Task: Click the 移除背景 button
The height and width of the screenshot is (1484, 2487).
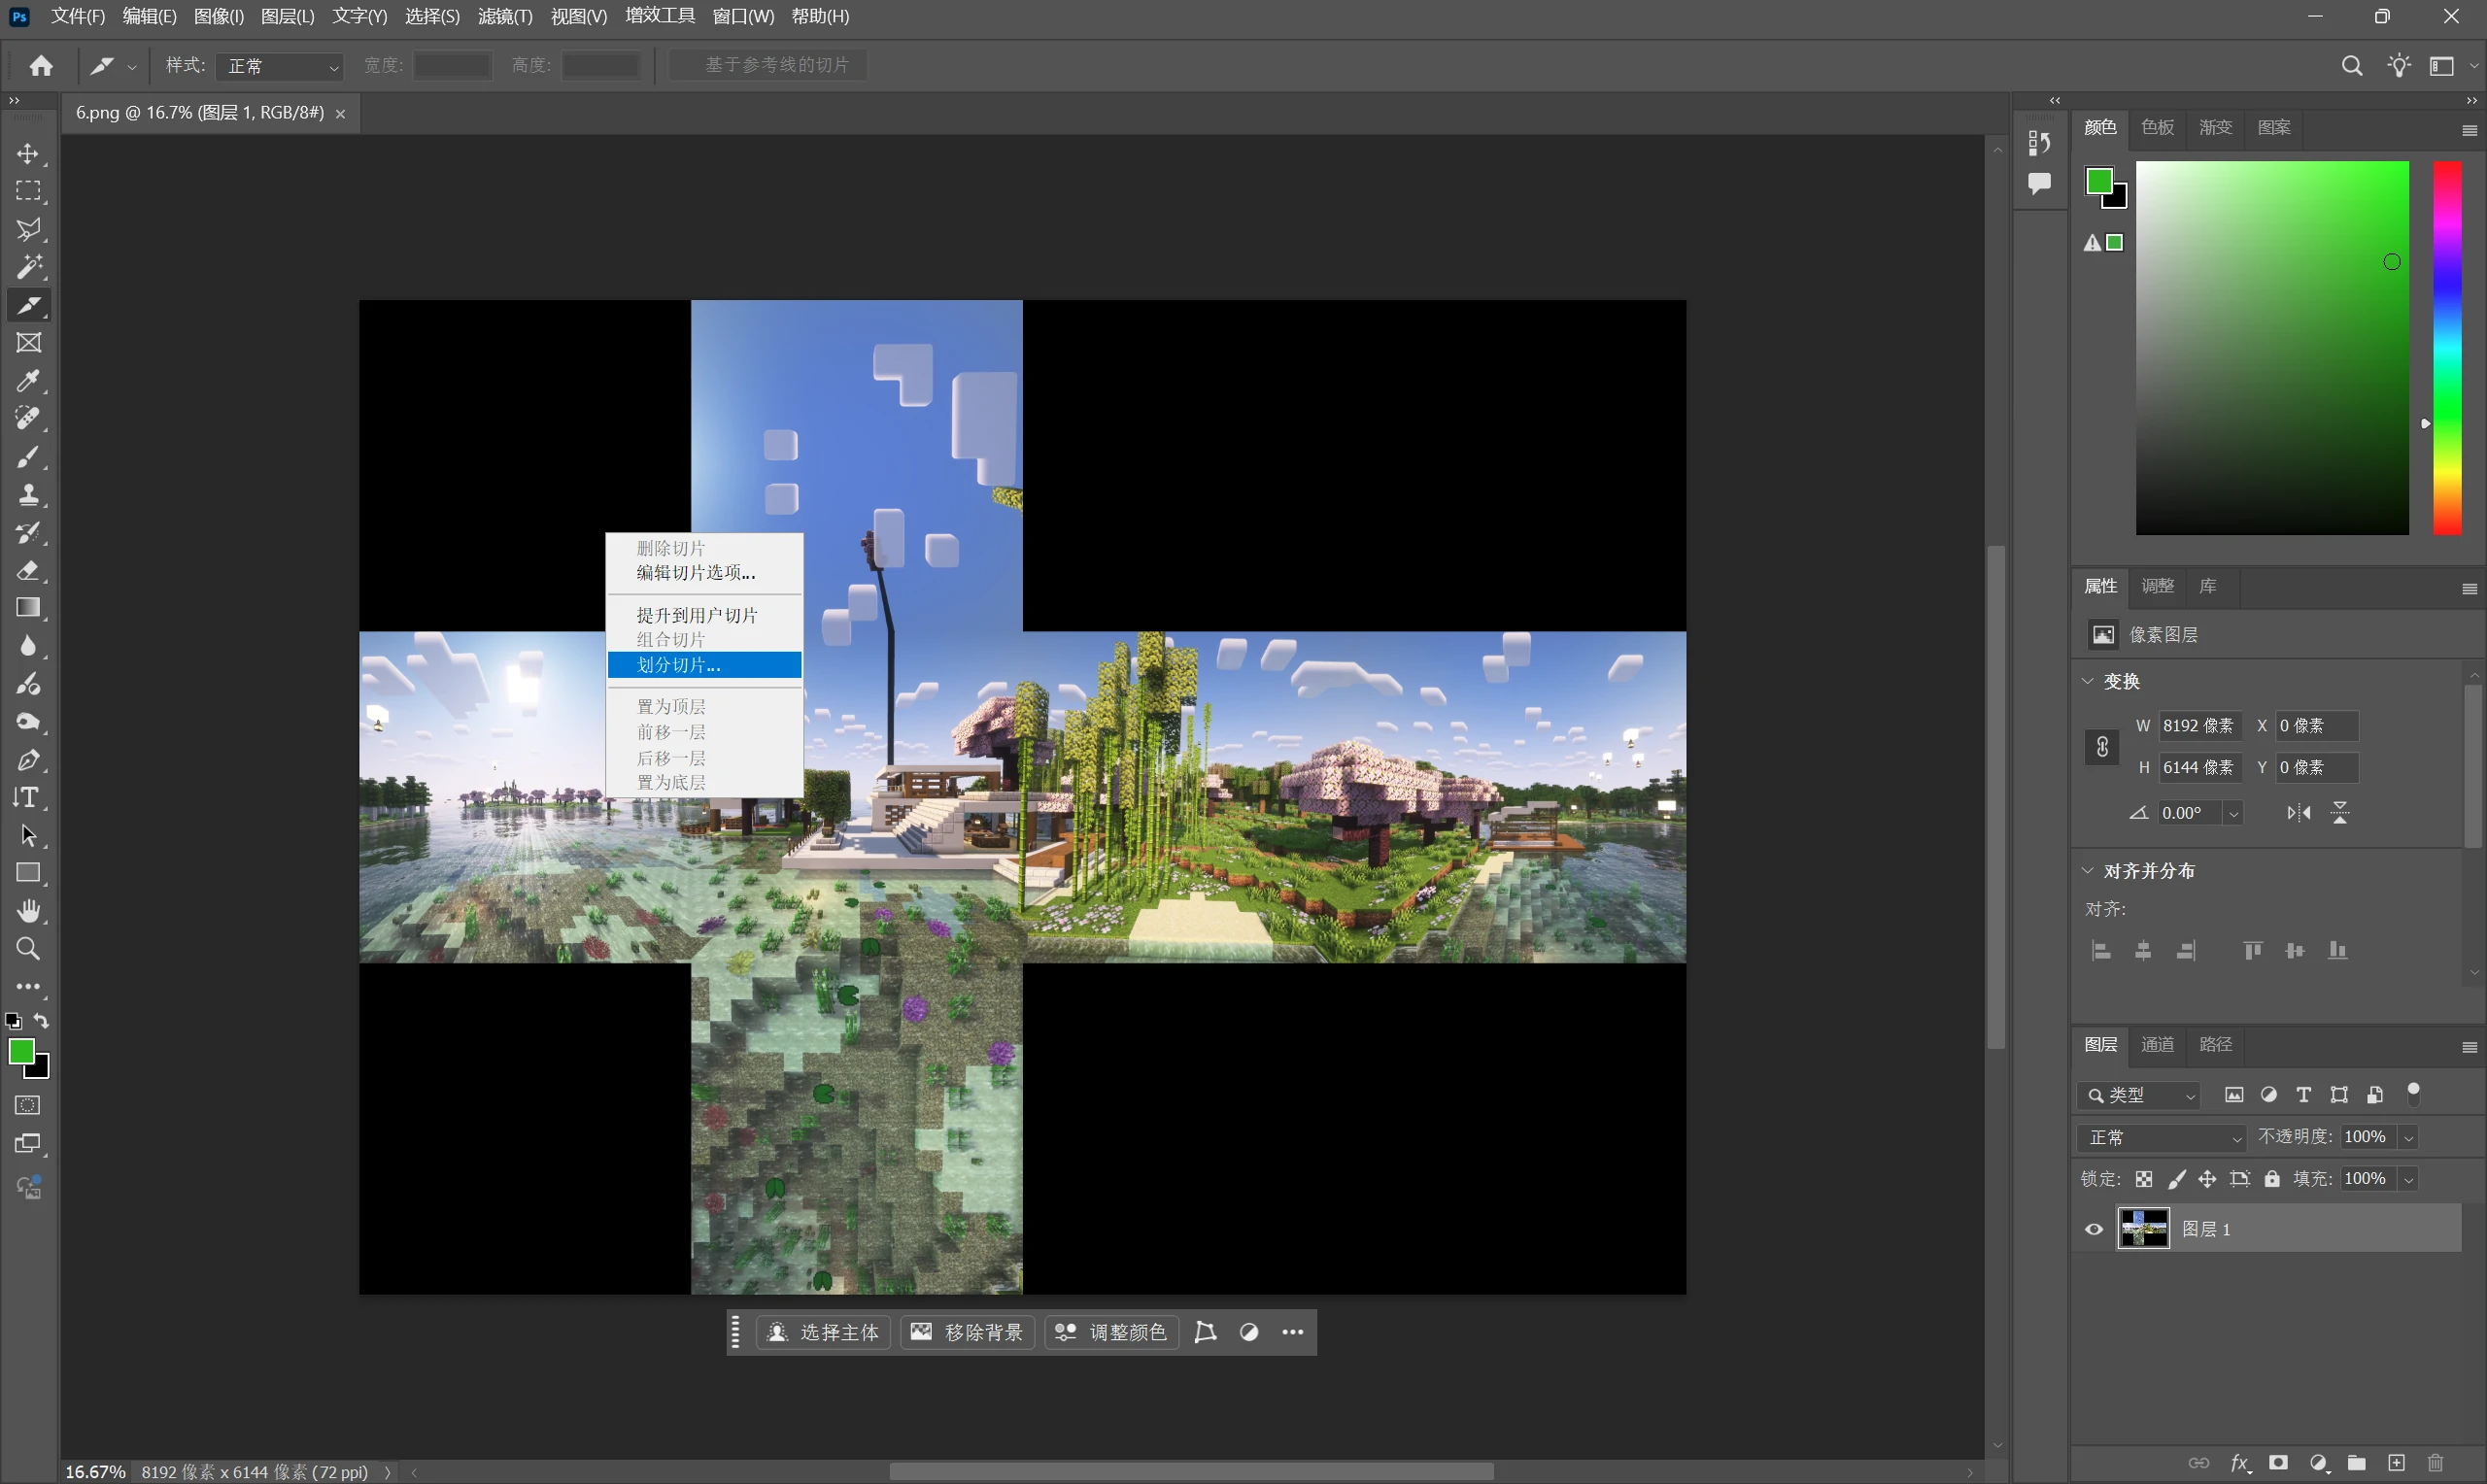Action: pos(967,1333)
